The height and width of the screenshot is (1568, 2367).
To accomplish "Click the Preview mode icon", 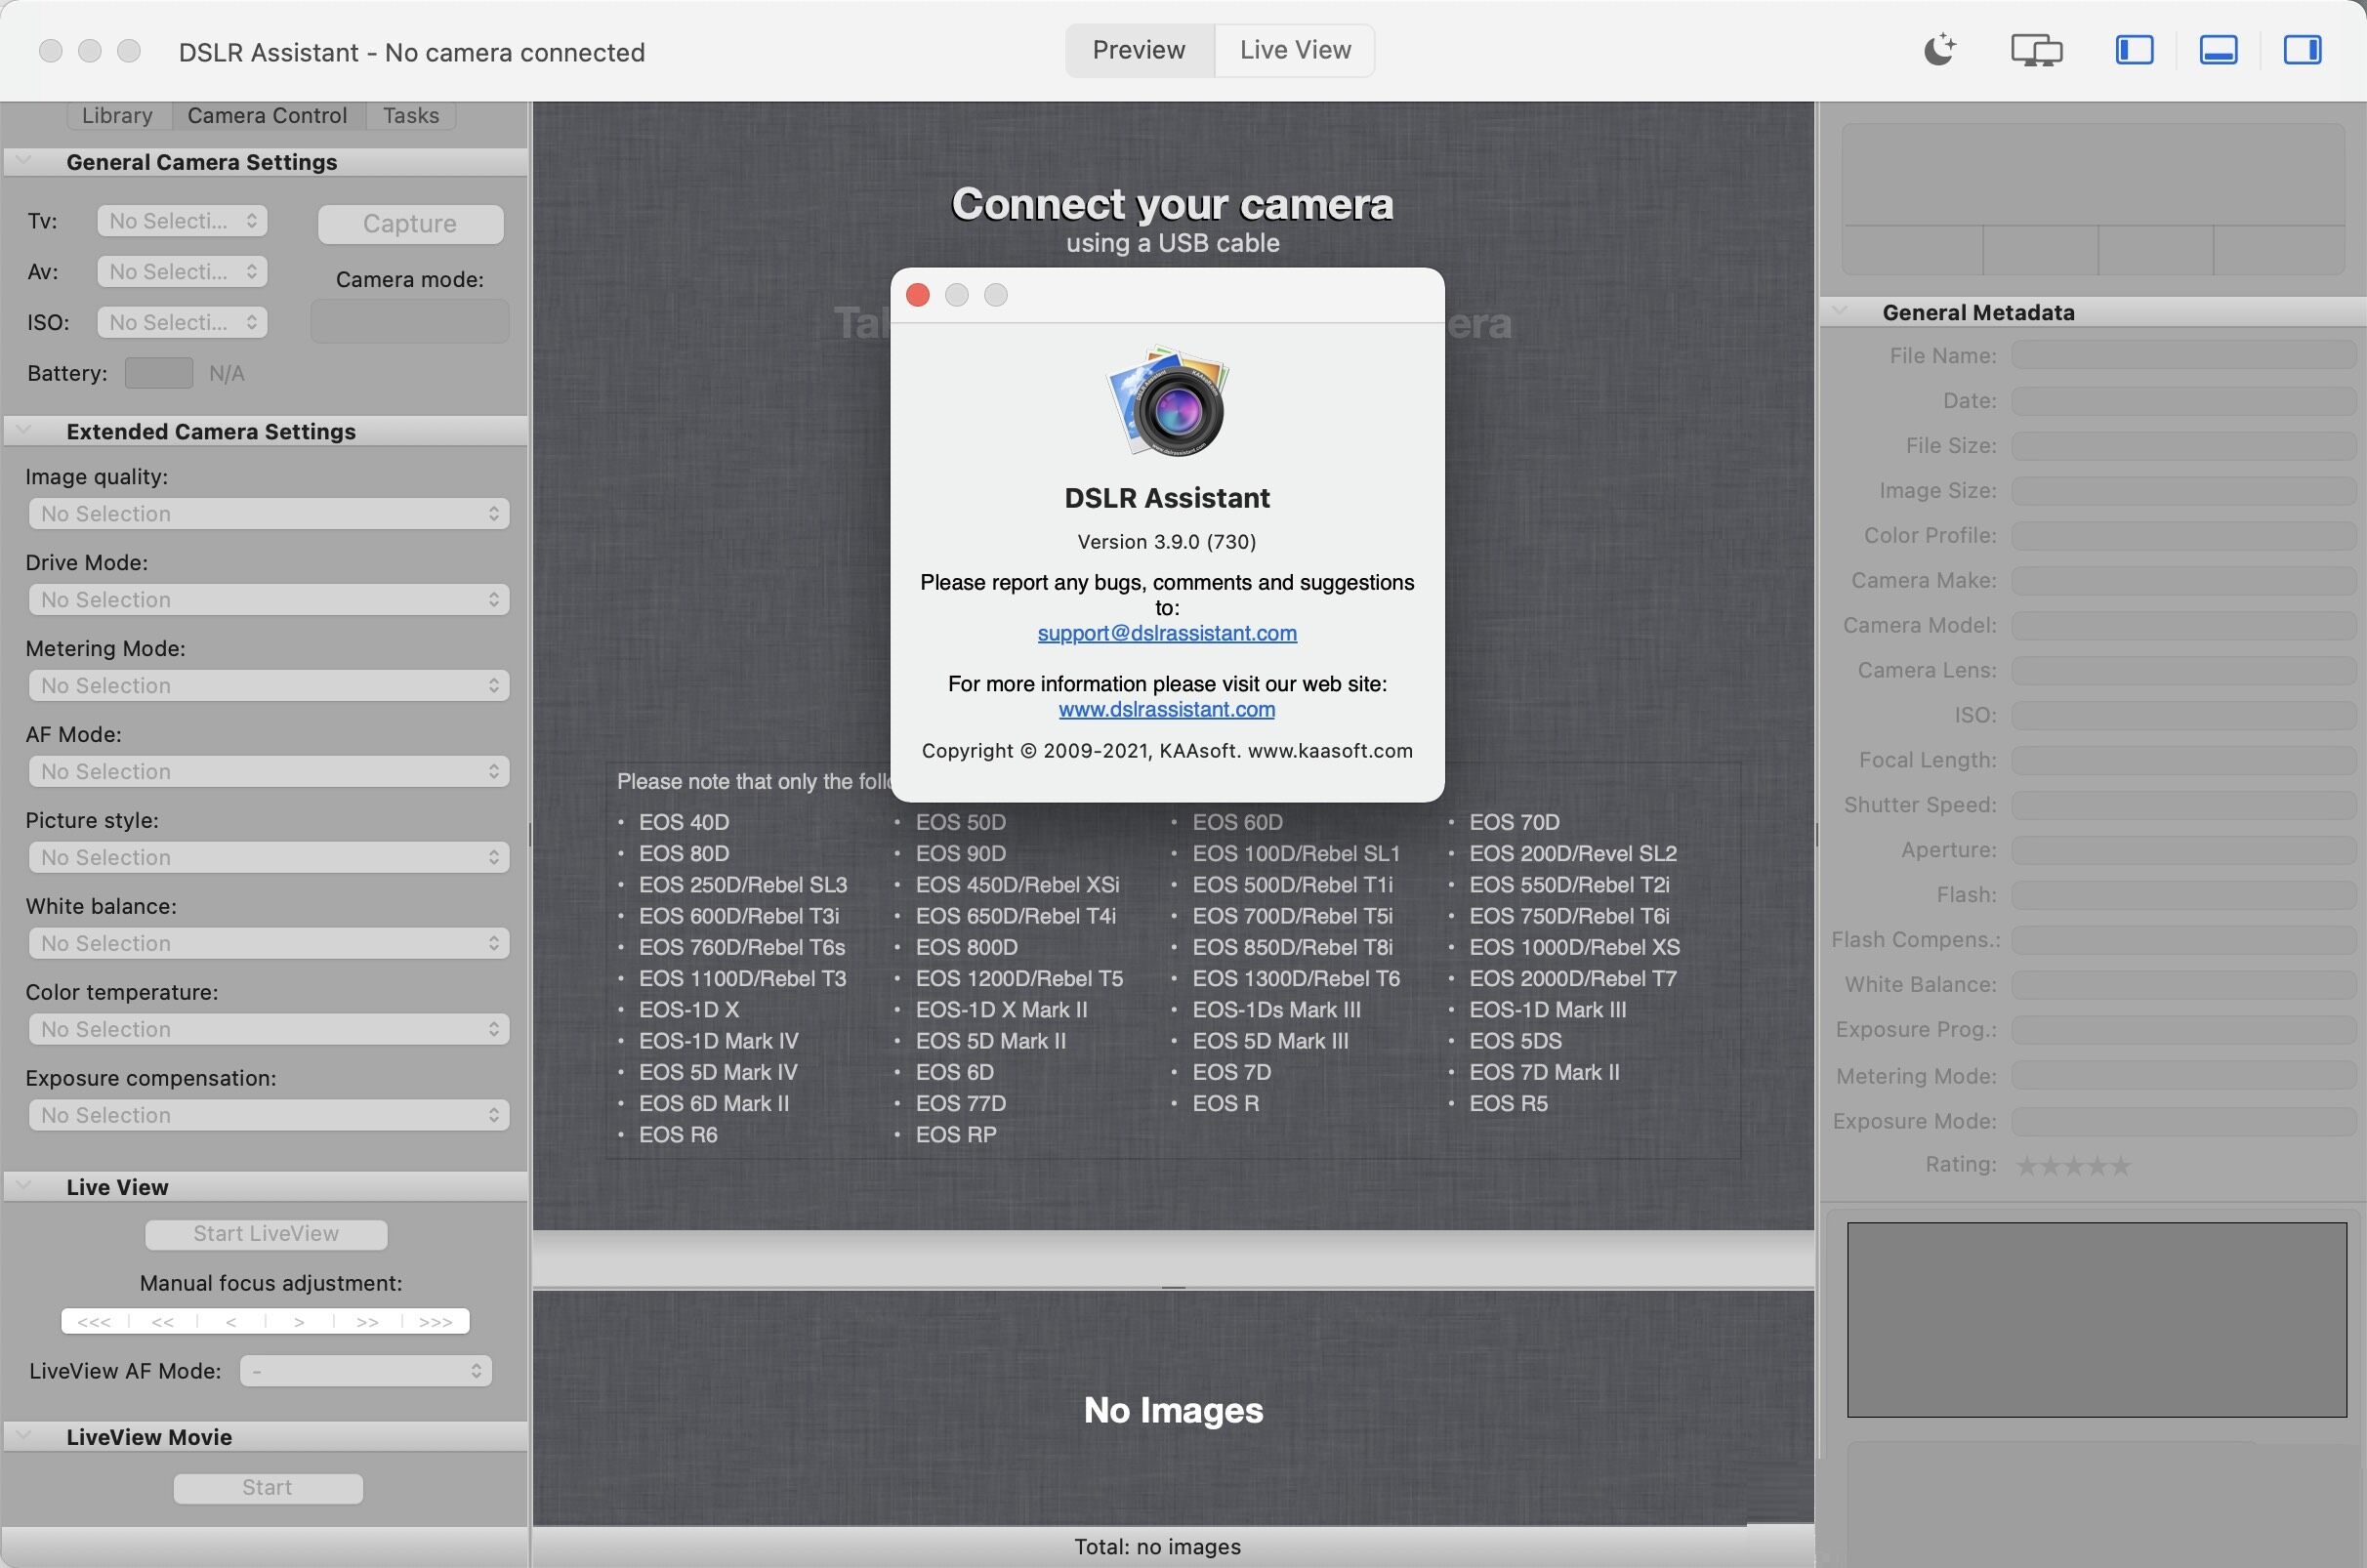I will pos(1138,49).
